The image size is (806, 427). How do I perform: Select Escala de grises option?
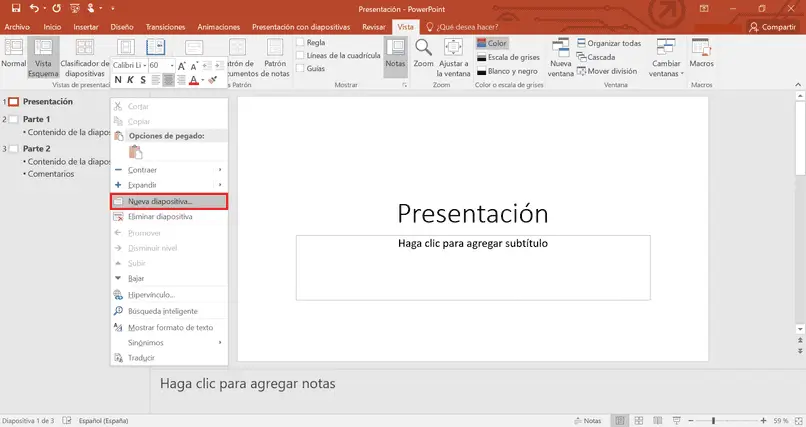(x=511, y=57)
